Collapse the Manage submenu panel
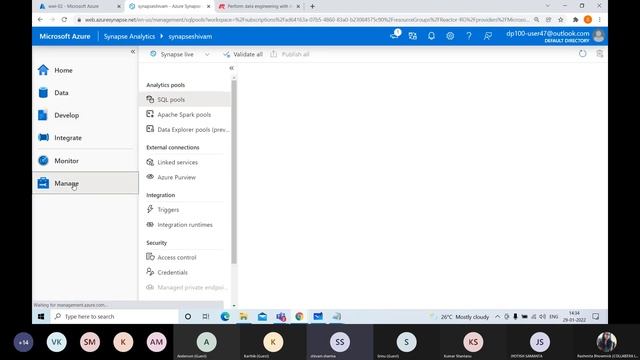This screenshot has height=360, width=640. click(x=231, y=68)
